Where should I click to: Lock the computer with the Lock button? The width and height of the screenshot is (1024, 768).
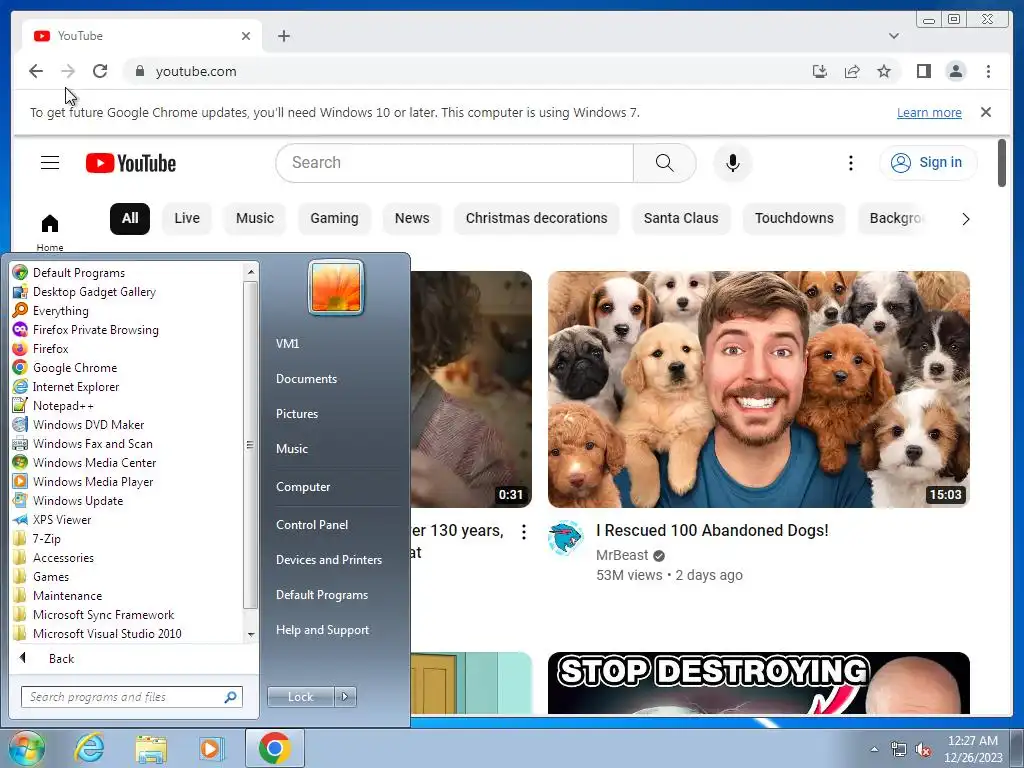click(x=300, y=697)
